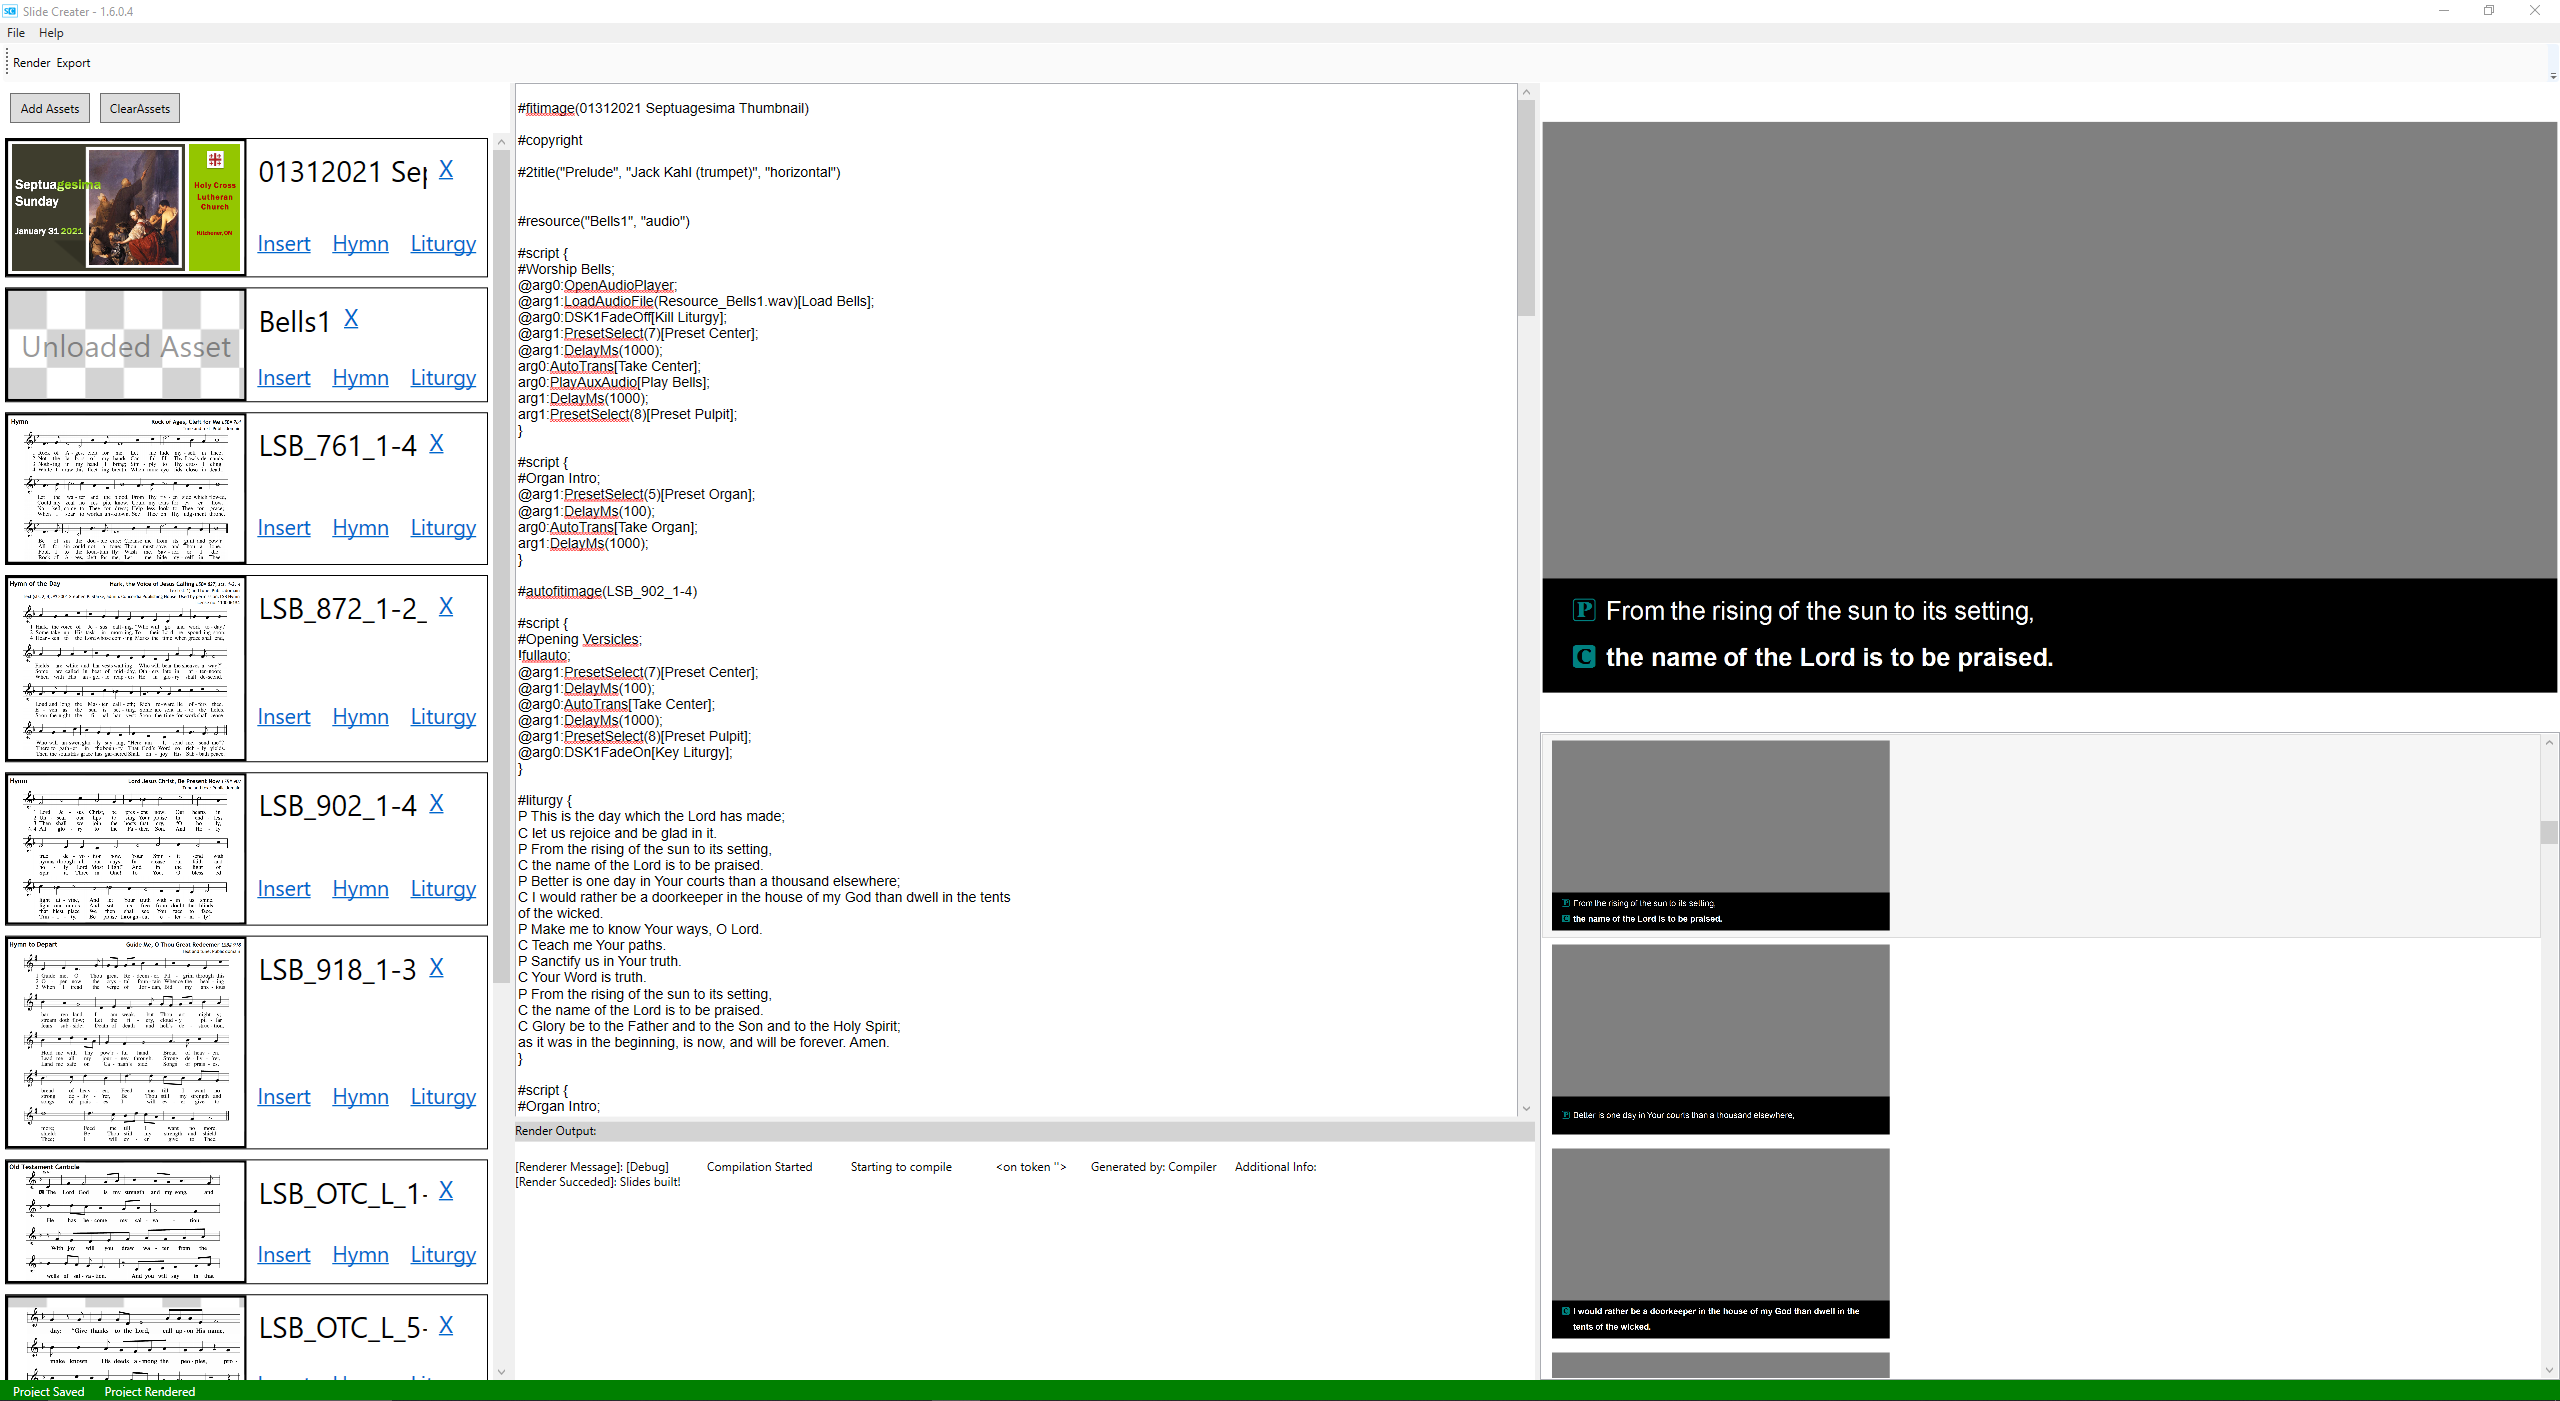Remove the LSB_918_1-3 asset with its X
The width and height of the screenshot is (2560, 1401).
(436, 967)
